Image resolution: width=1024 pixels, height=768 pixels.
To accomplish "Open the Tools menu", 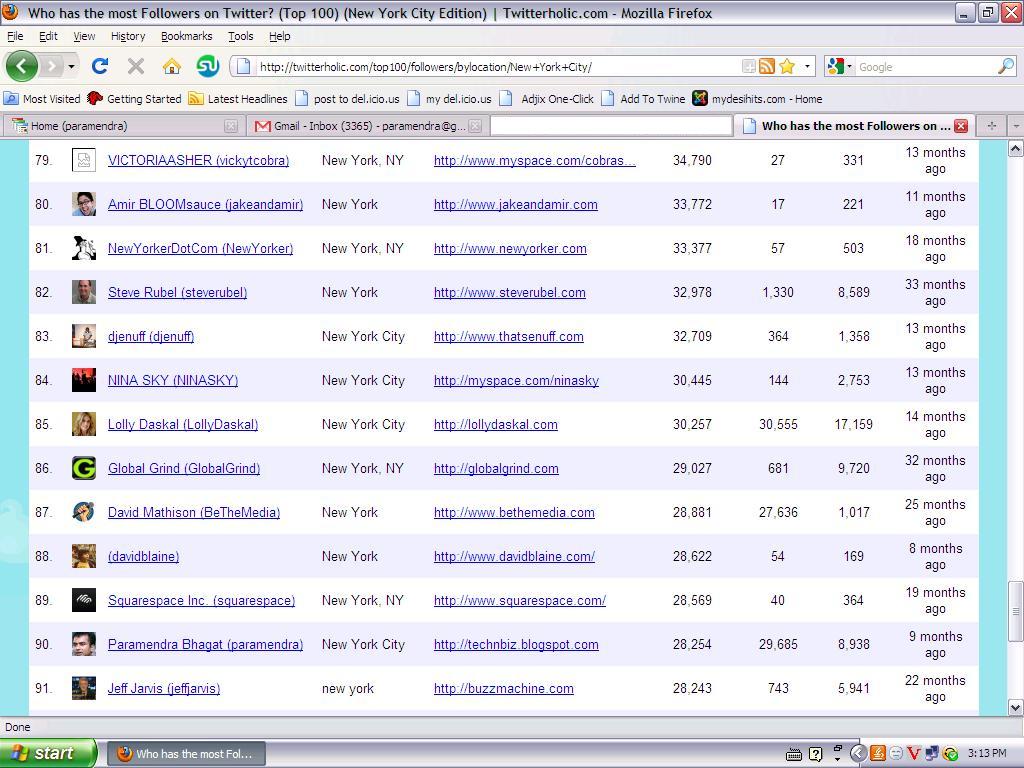I will coord(240,36).
